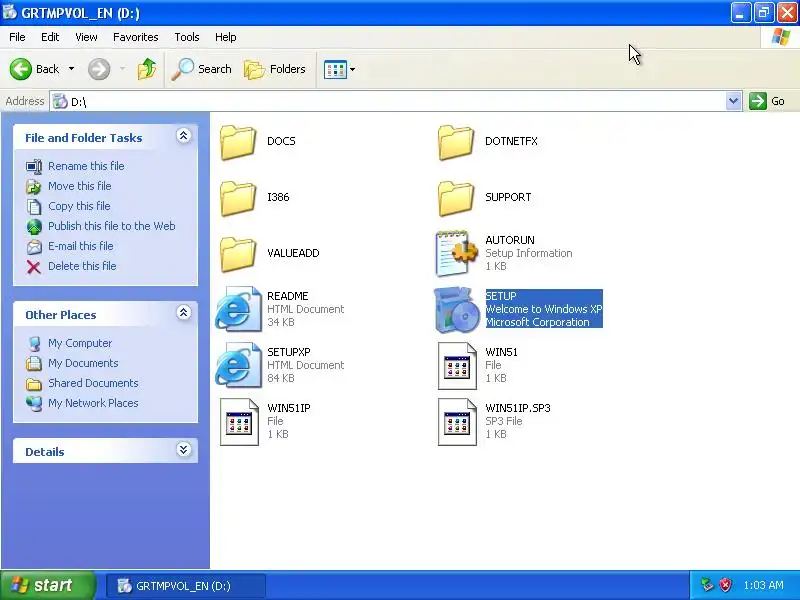Click the Up folder toolbar icon
800x600 pixels.
click(x=147, y=69)
